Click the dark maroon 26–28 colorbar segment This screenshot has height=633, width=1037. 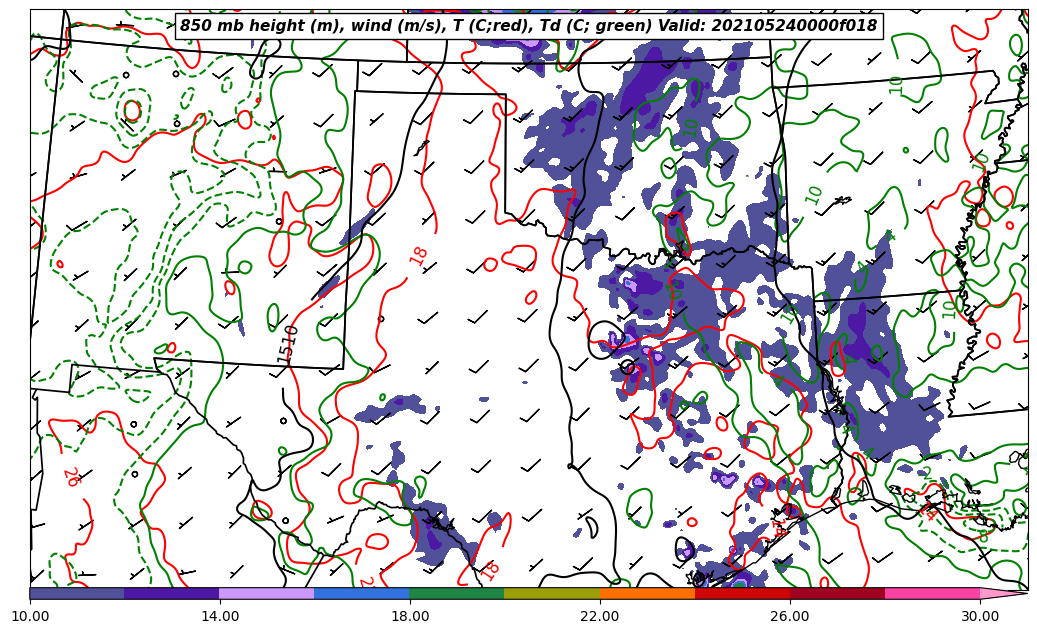pyautogui.click(x=837, y=593)
